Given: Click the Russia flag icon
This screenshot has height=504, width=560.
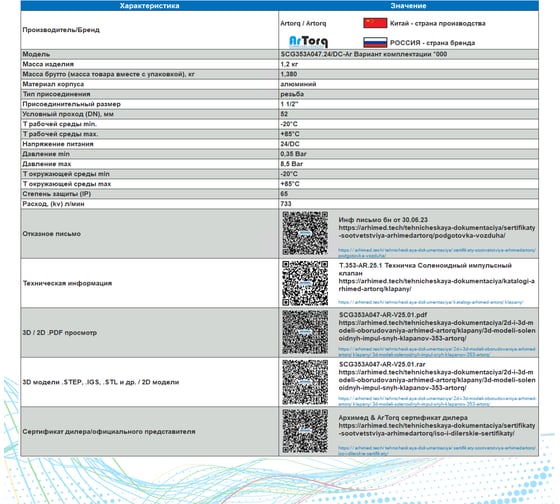Looking at the screenshot, I should [x=375, y=43].
